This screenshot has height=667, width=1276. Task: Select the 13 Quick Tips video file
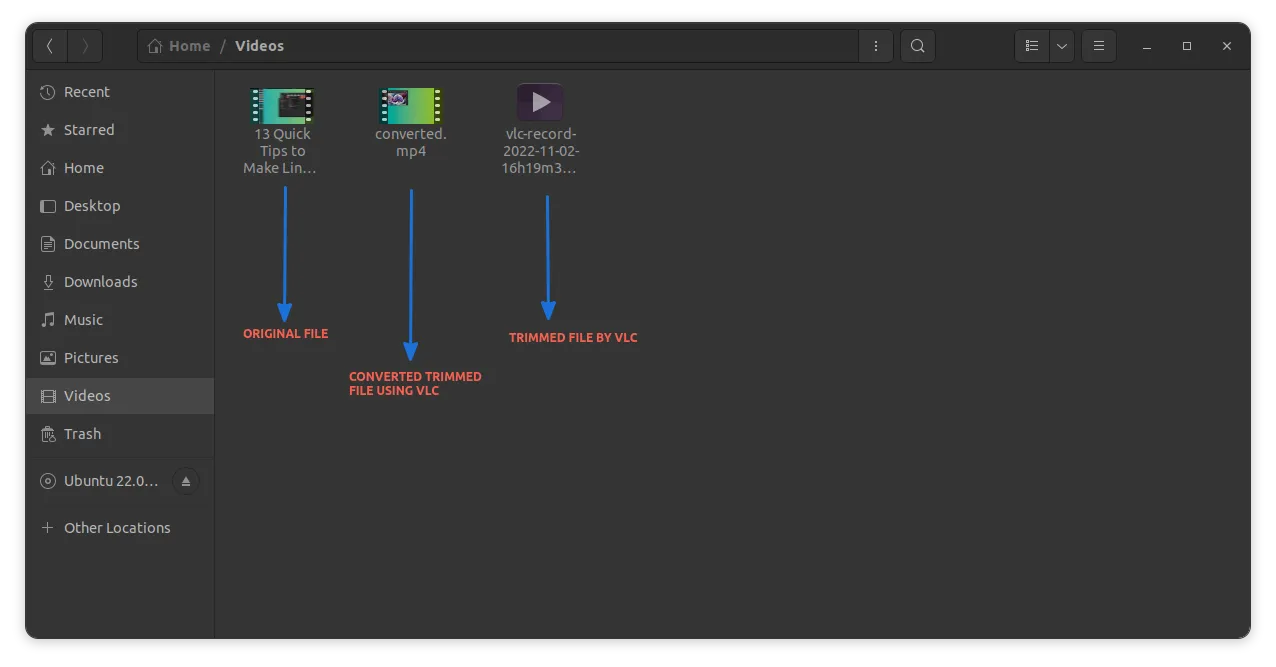click(282, 106)
